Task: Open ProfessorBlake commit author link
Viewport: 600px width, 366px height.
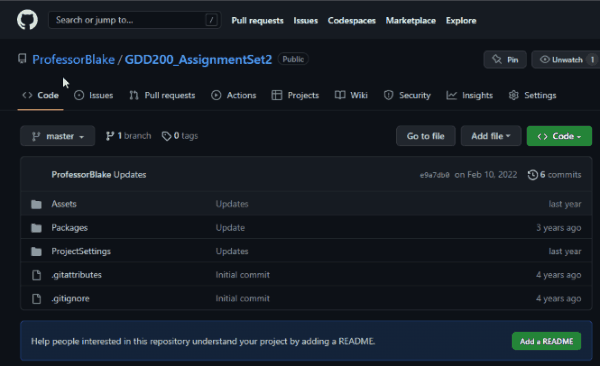Action: [x=81, y=175]
